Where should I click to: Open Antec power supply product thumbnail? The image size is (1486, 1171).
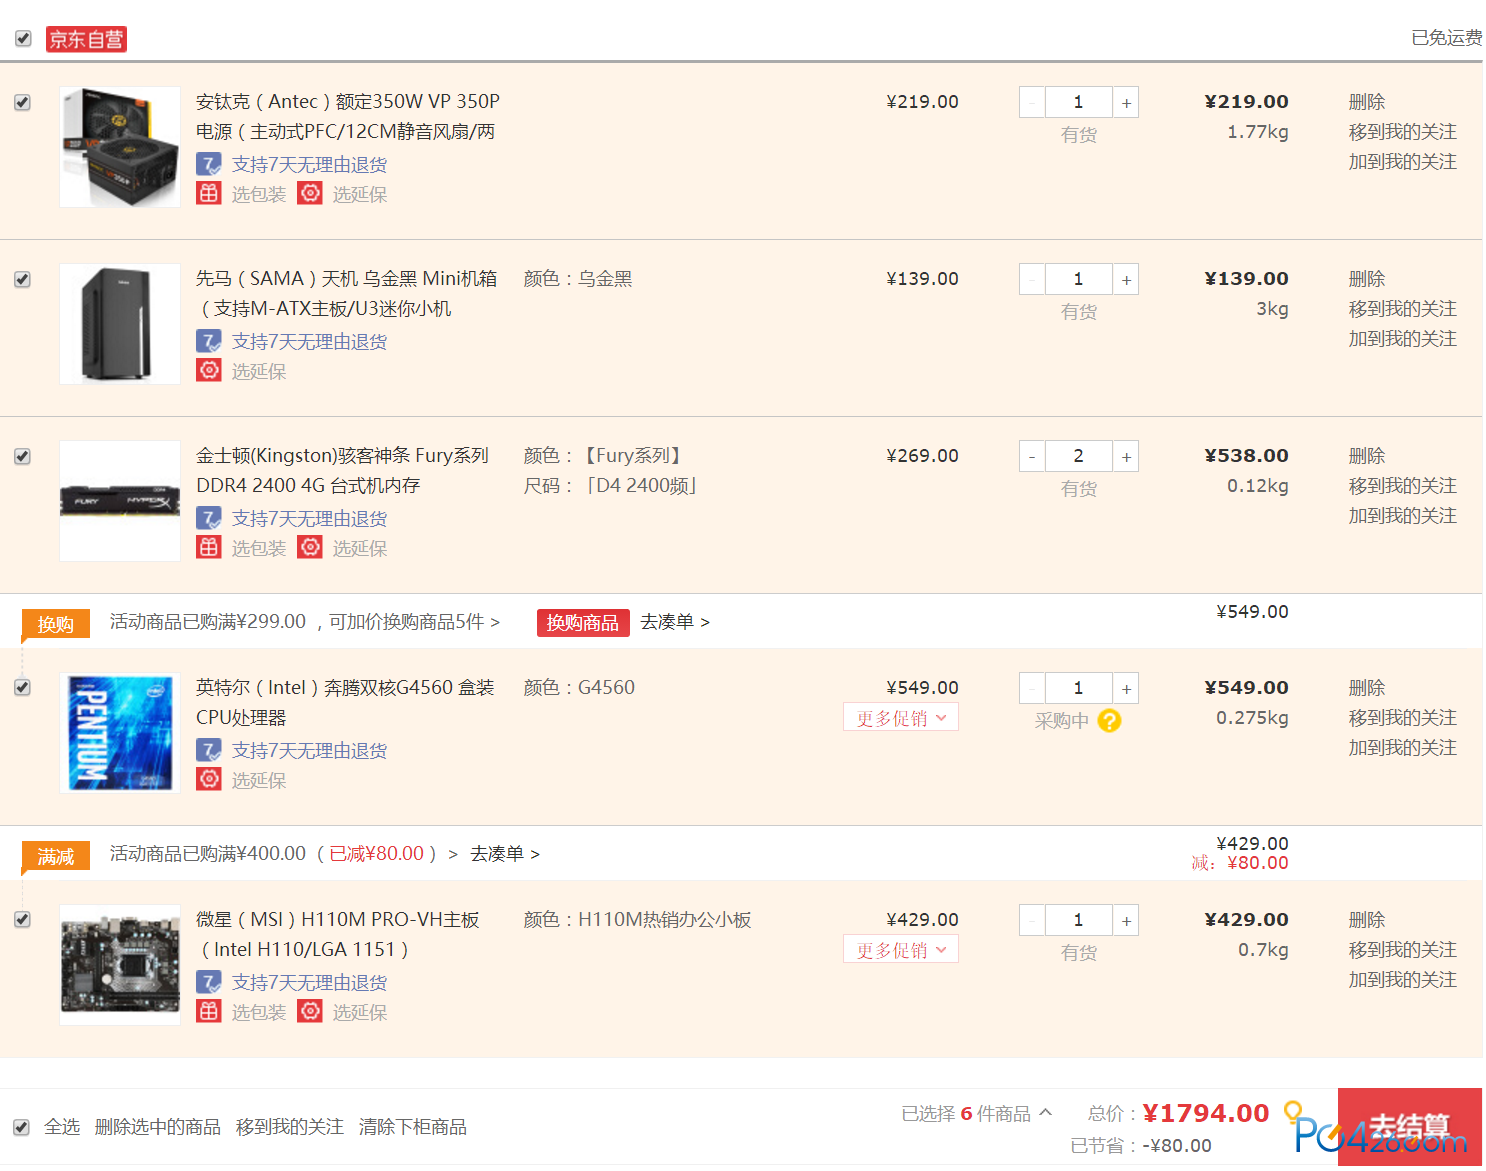[x=120, y=147]
